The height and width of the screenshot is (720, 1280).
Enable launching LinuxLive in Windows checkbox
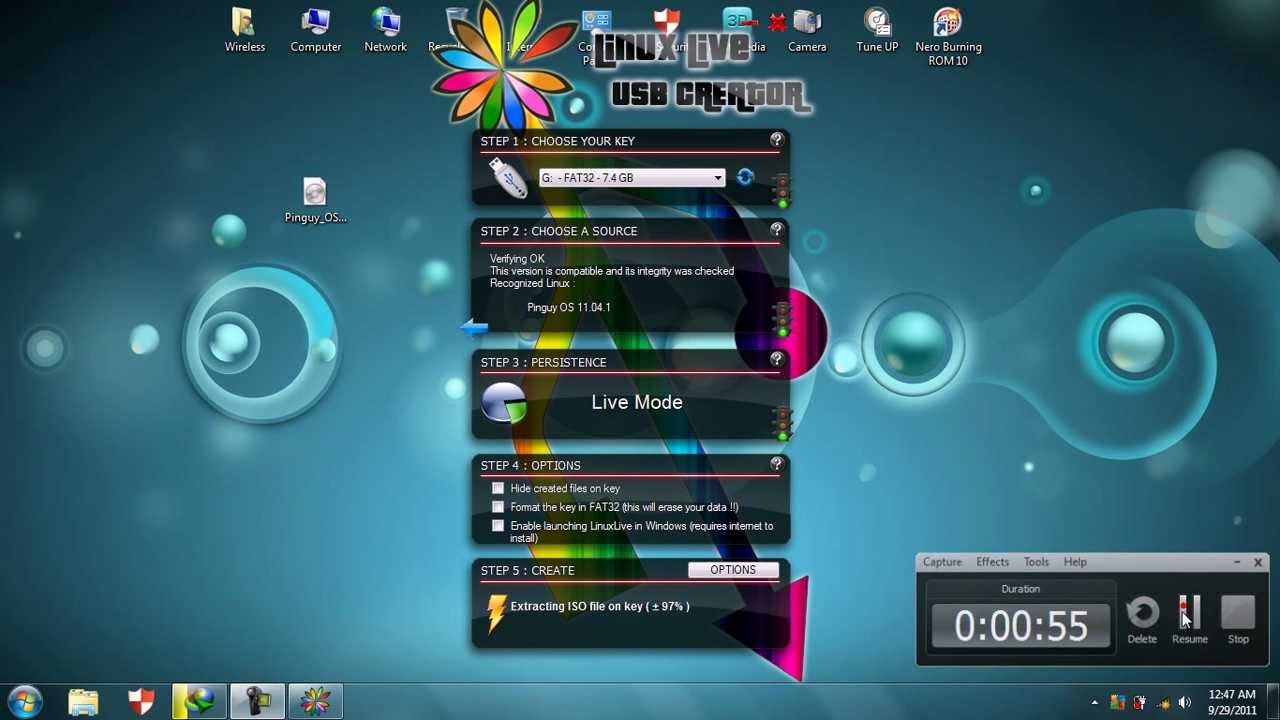(498, 525)
